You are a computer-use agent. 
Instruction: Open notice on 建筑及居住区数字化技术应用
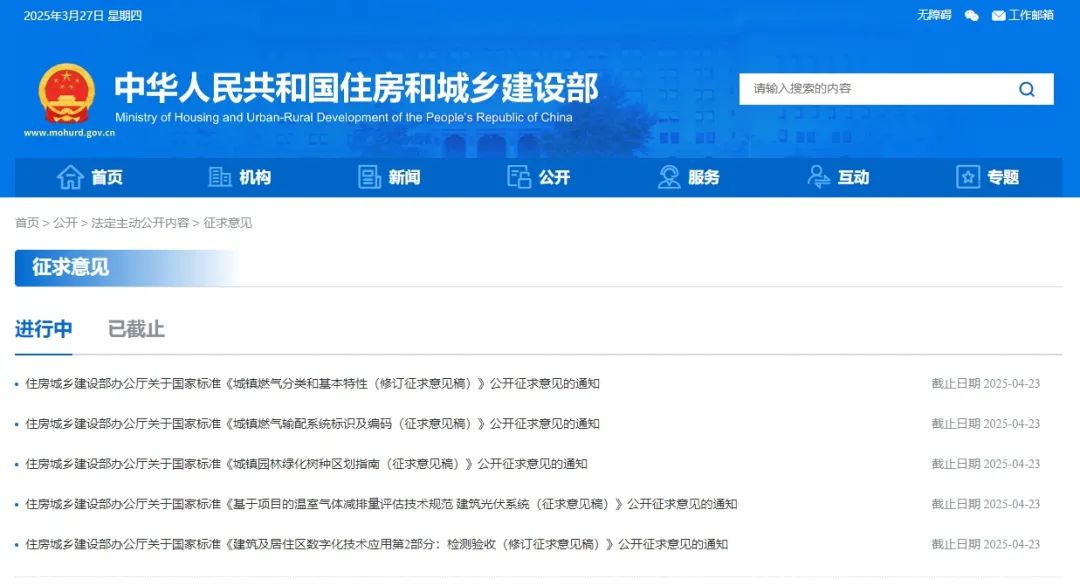click(x=377, y=544)
